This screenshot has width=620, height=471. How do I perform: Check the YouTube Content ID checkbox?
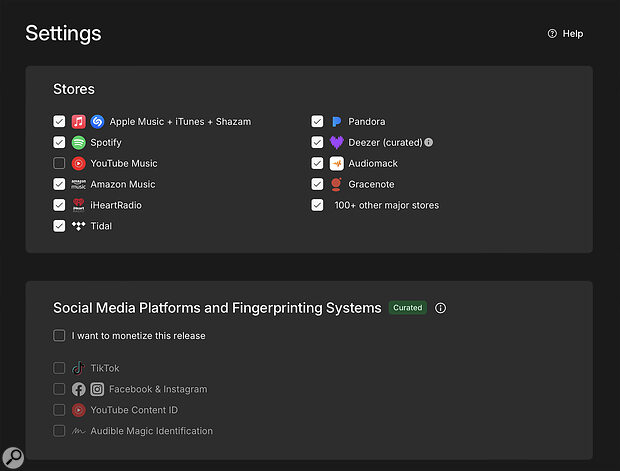59,410
